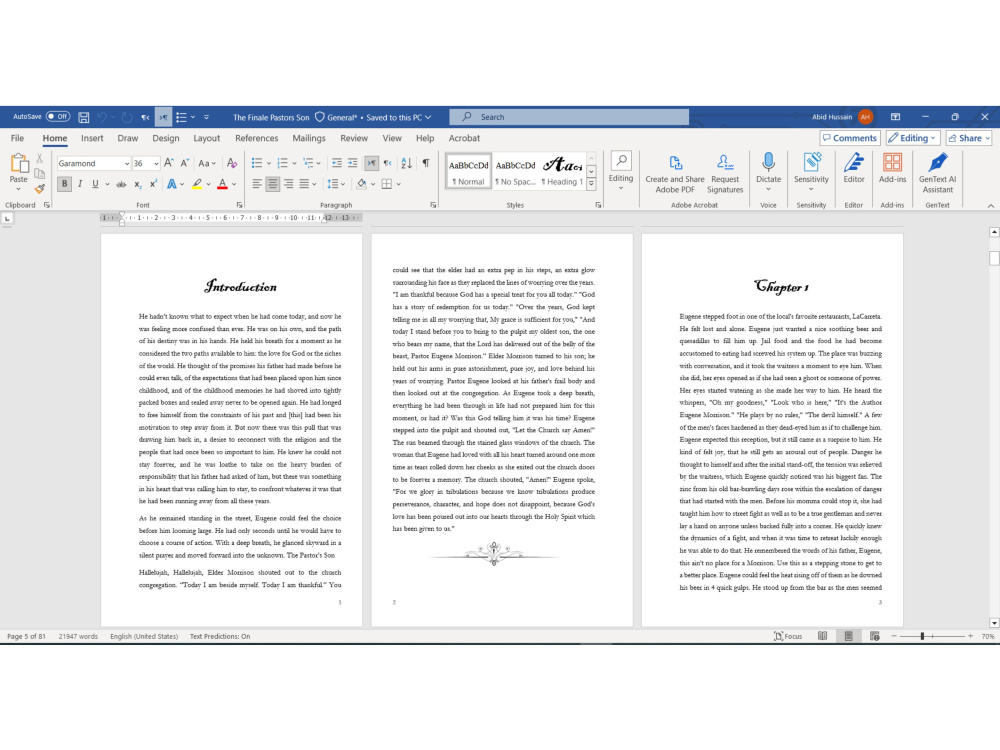This screenshot has width=1000, height=750.
Task: Adjust the zoom slider
Action: click(x=922, y=636)
